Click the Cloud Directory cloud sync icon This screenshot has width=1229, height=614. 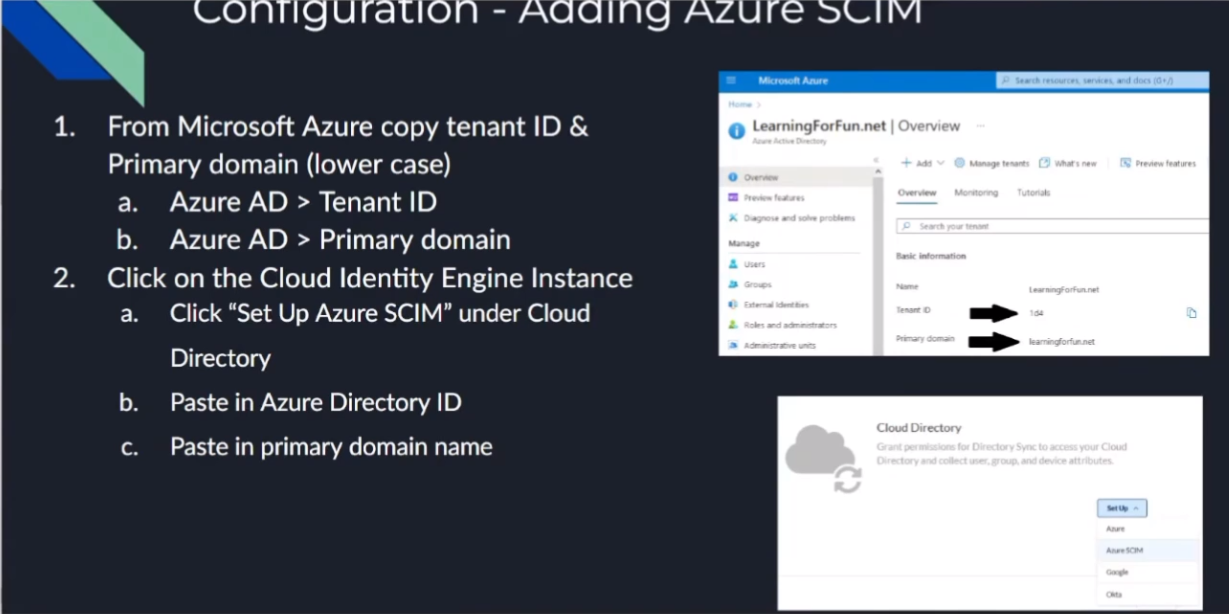[823, 459]
